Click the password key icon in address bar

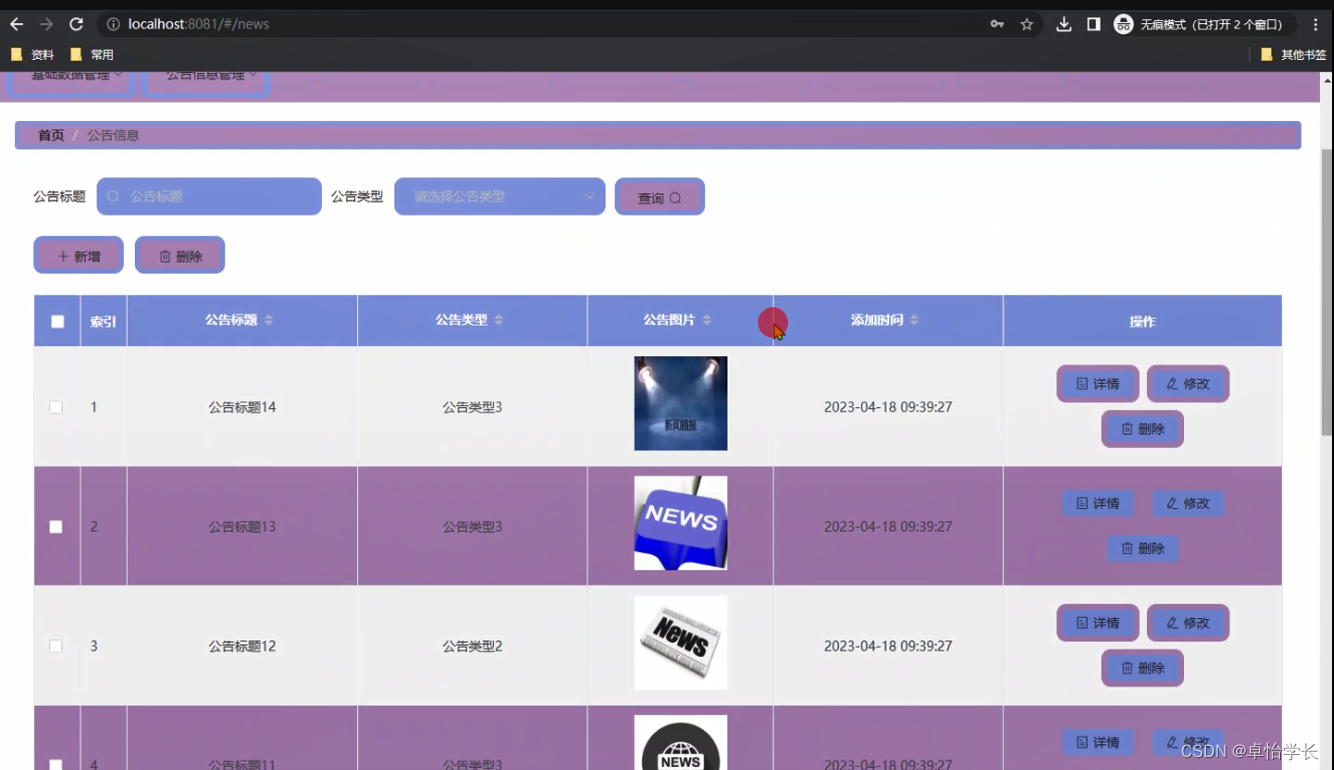click(x=997, y=24)
